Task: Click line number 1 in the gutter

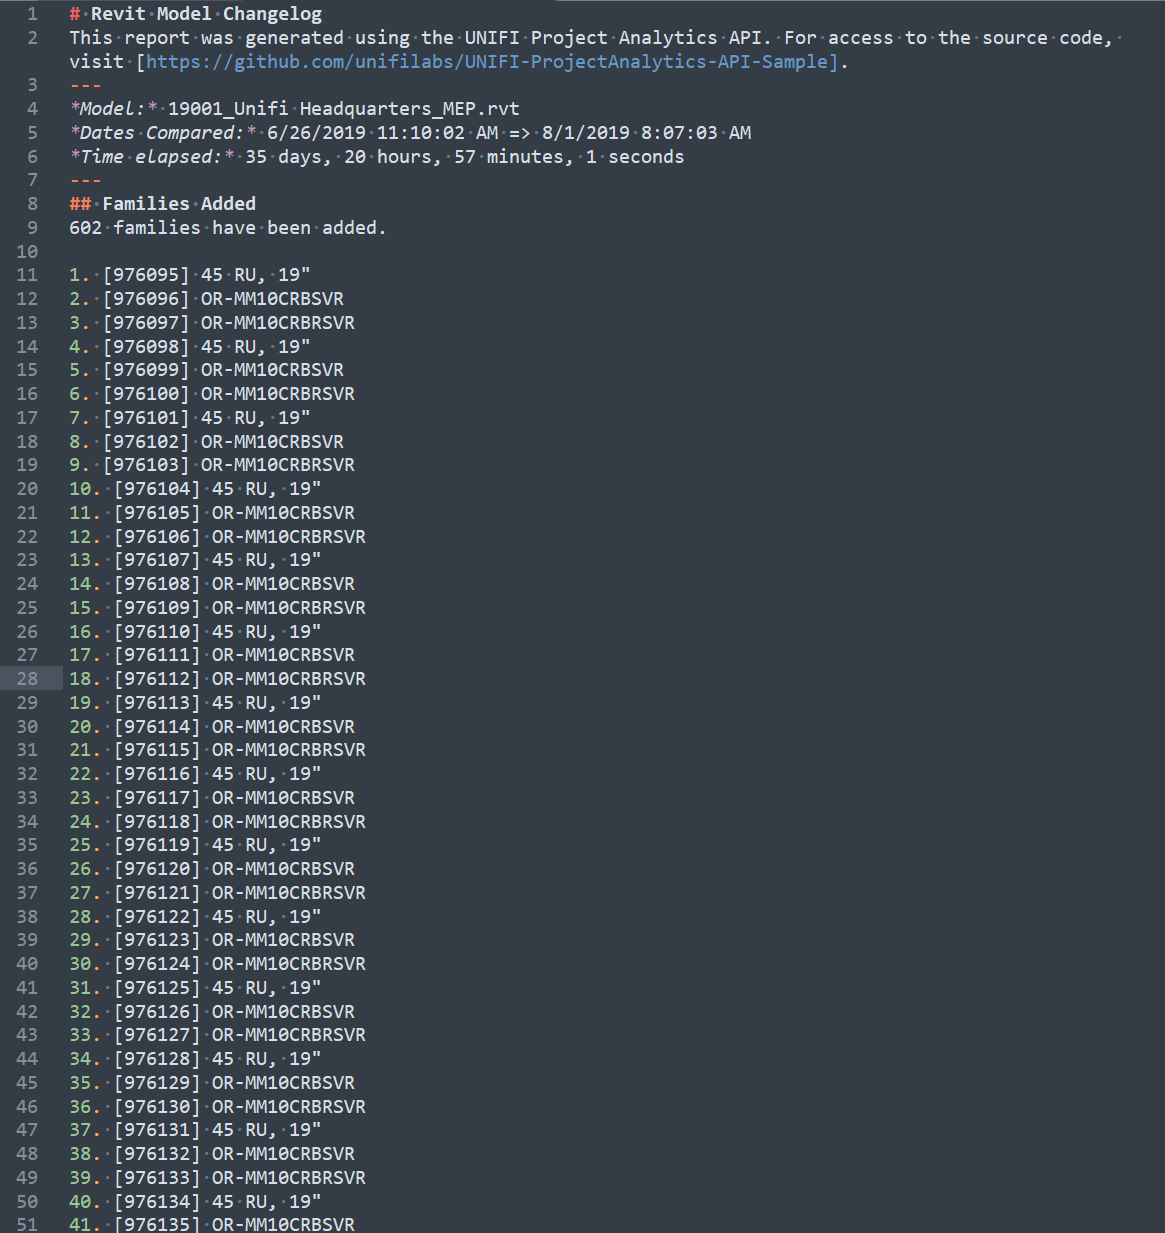Action: [32, 14]
